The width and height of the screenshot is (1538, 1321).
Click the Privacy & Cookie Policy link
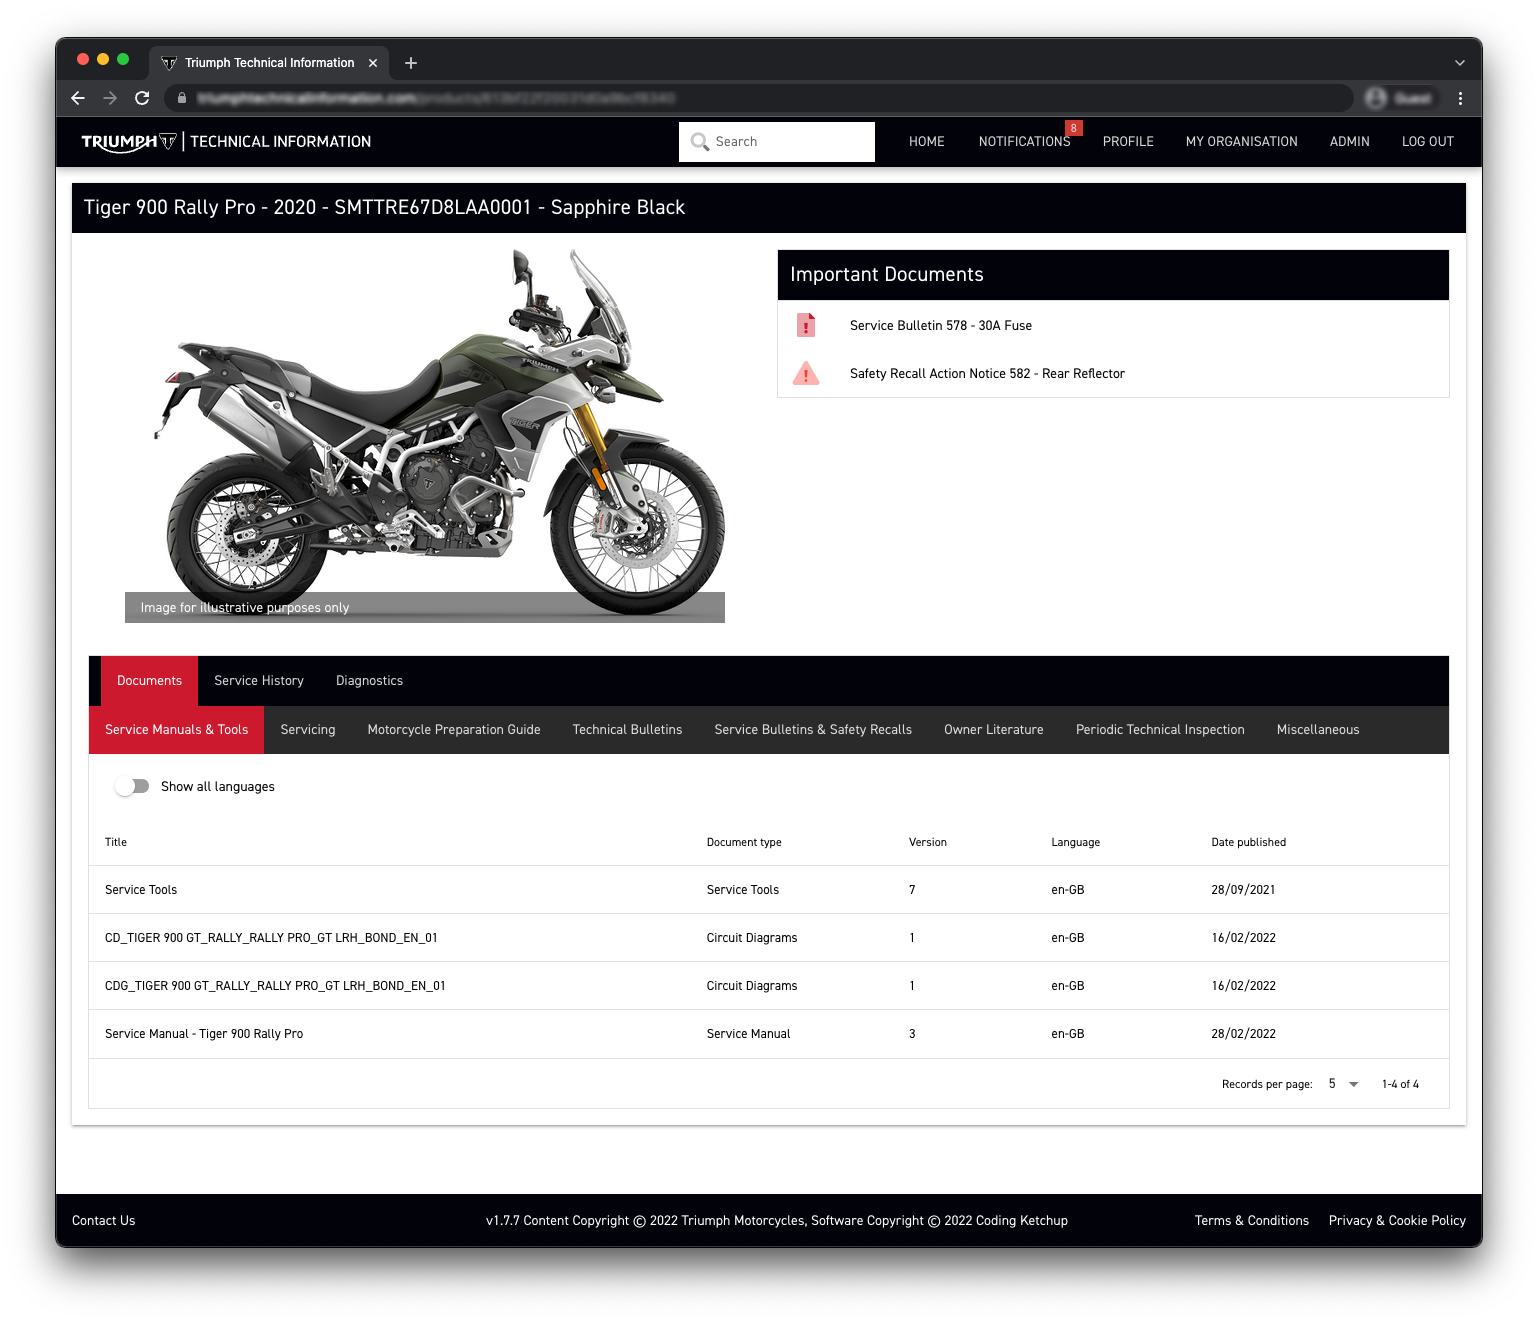click(1396, 1221)
